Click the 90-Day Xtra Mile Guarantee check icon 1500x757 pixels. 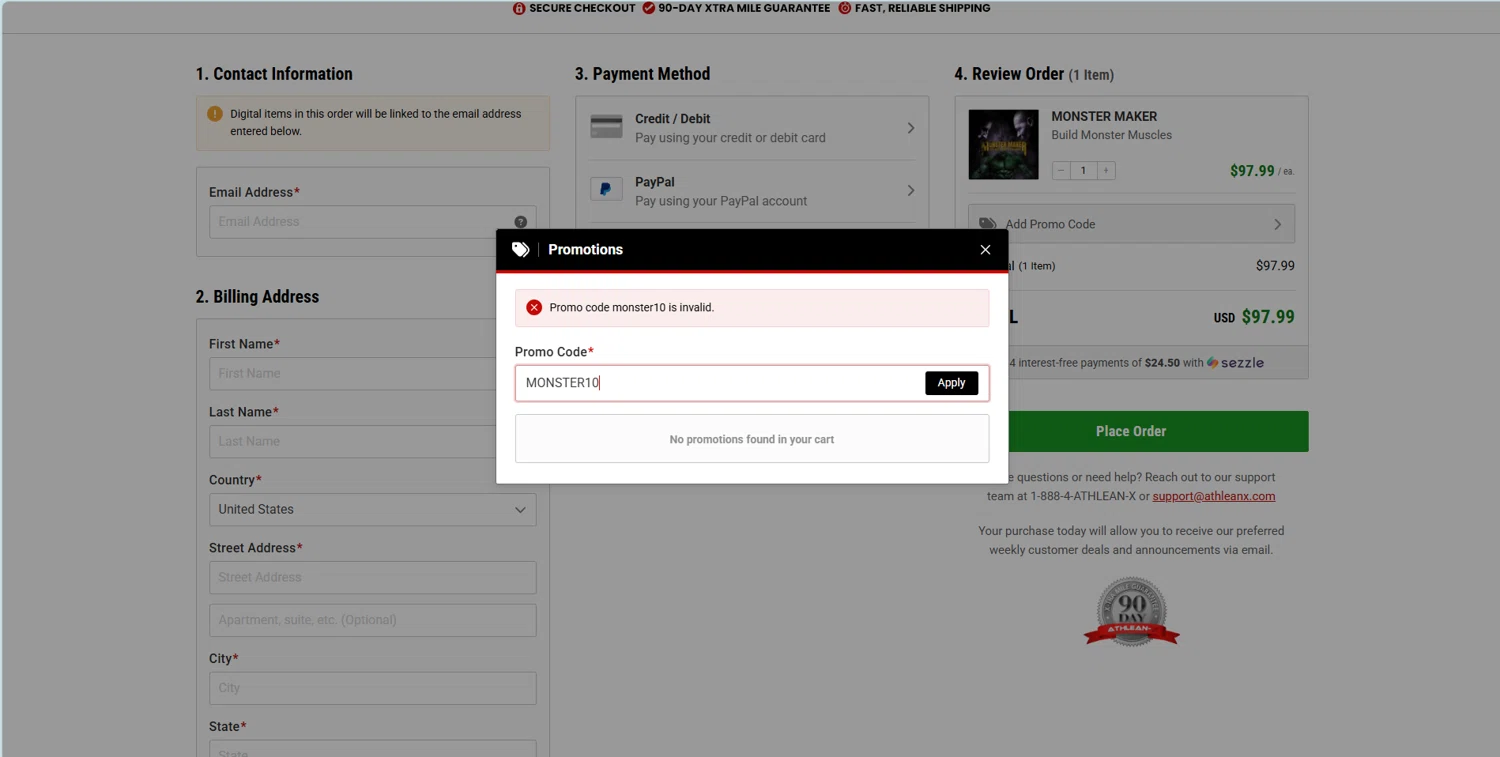tap(648, 8)
